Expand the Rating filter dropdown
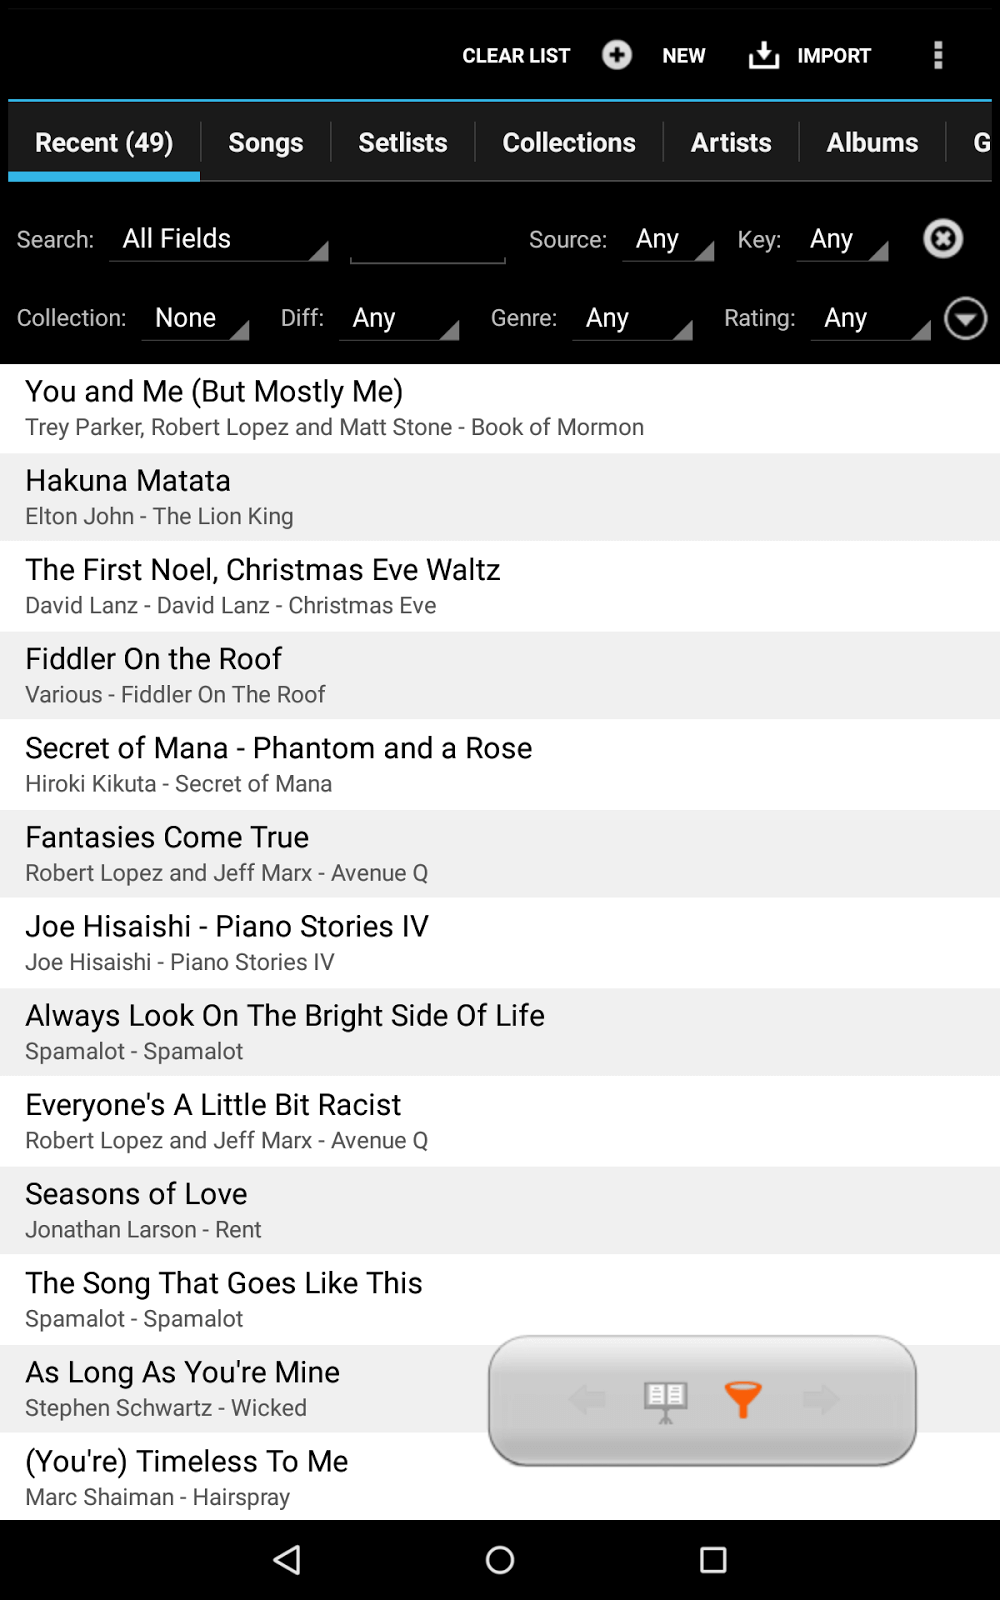 [870, 319]
